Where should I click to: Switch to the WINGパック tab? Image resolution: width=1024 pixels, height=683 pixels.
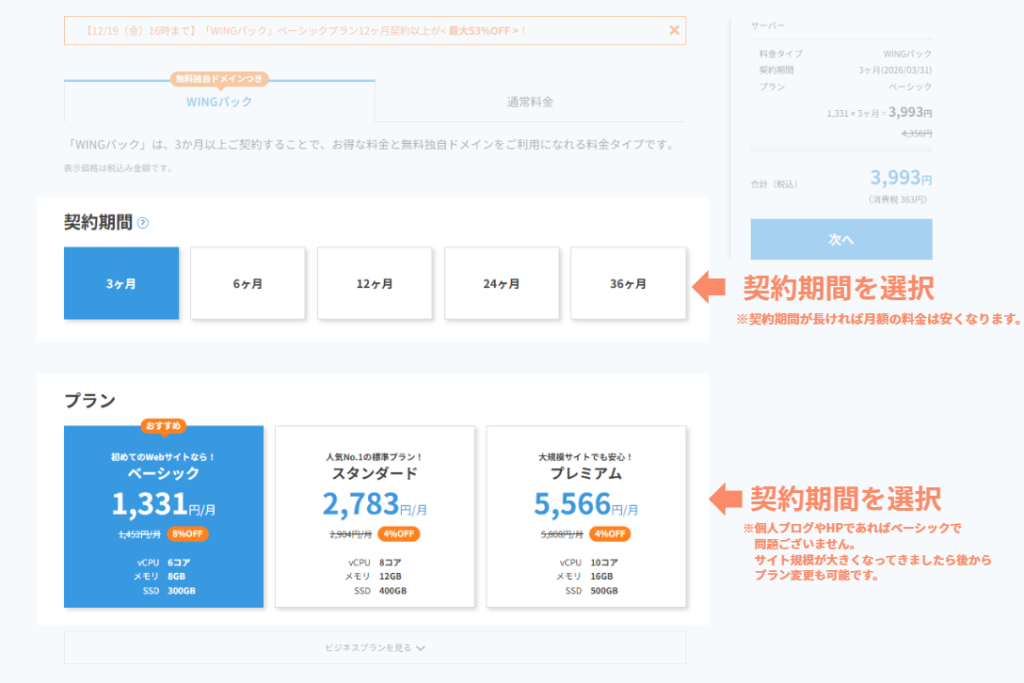click(x=219, y=102)
